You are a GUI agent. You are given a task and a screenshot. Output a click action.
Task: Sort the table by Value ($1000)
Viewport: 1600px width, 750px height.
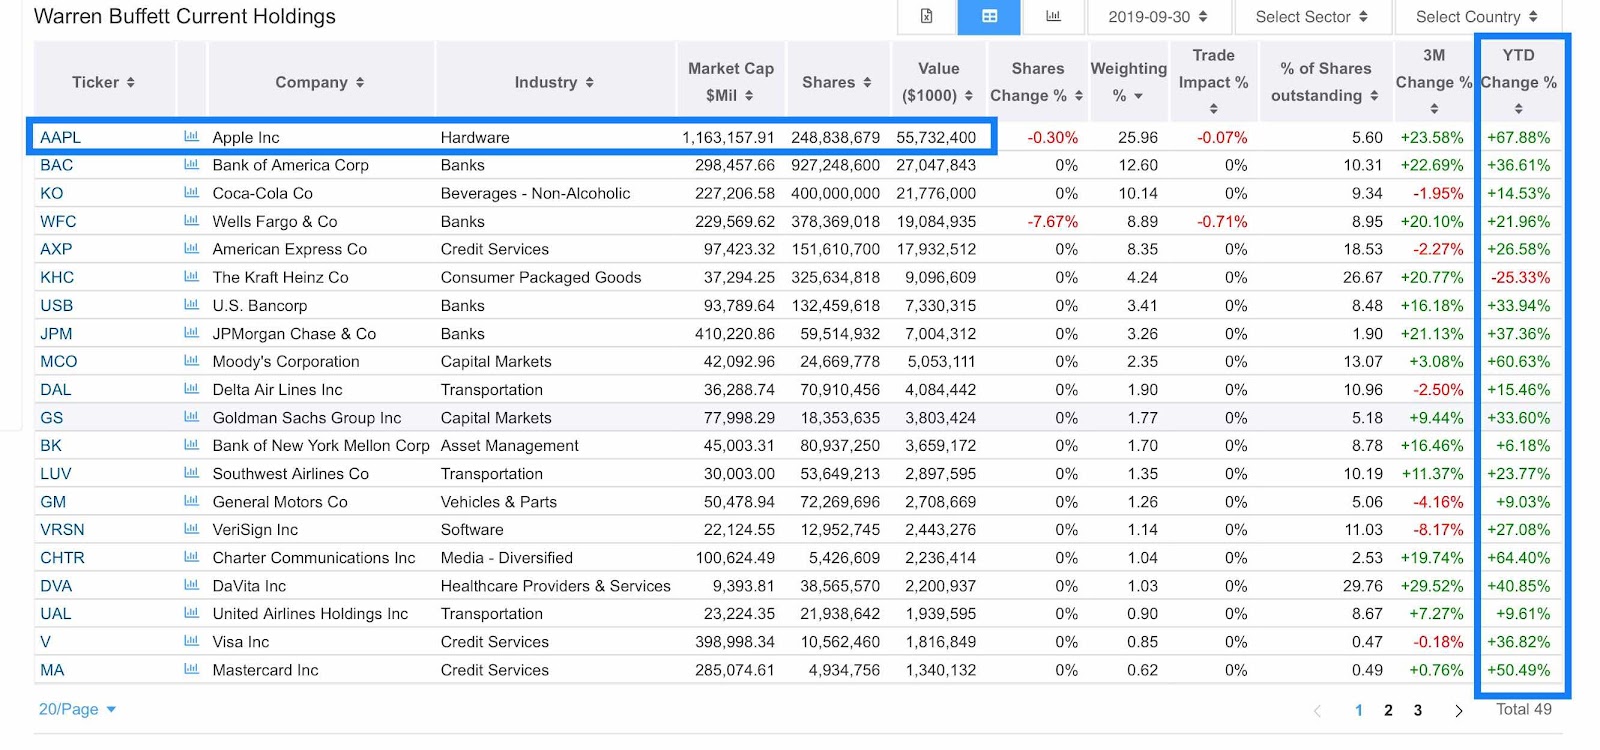(938, 82)
